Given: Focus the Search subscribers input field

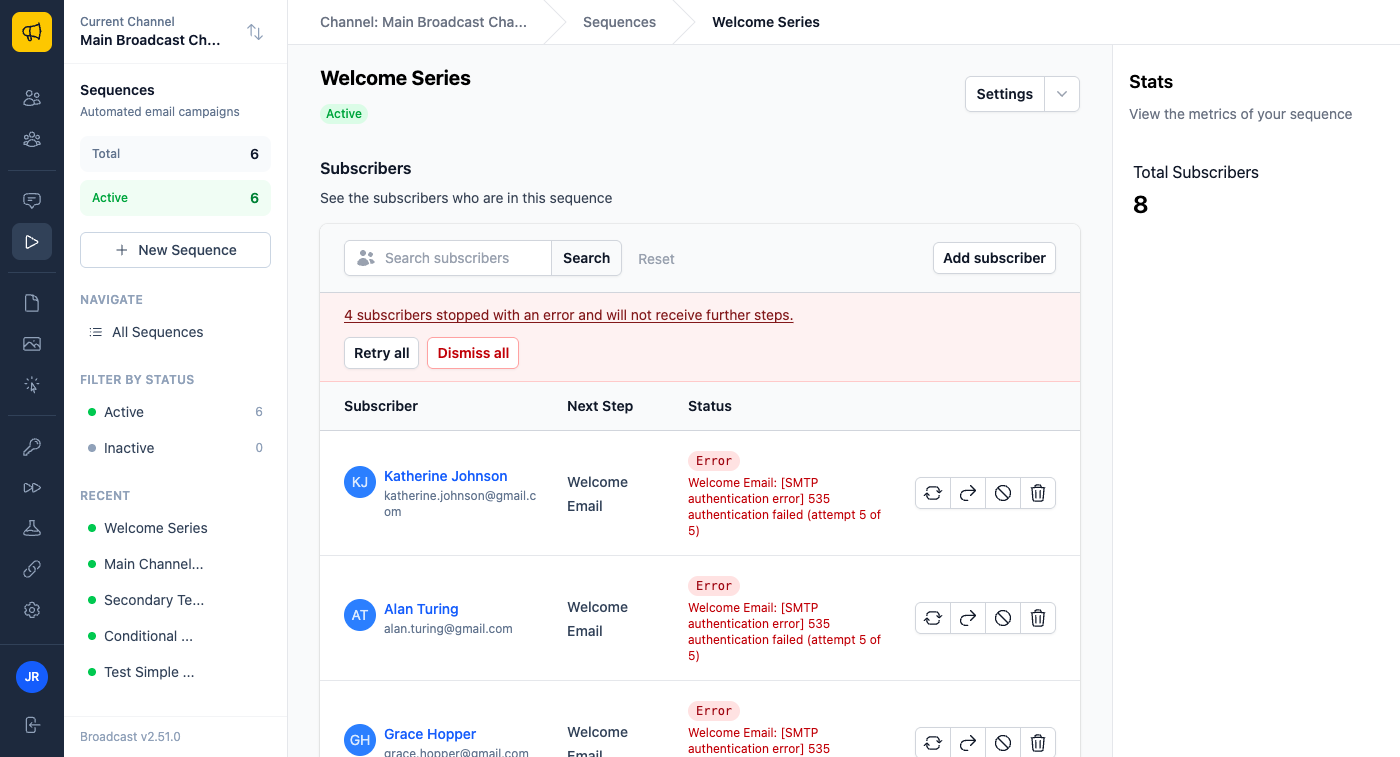Looking at the screenshot, I should 448,258.
